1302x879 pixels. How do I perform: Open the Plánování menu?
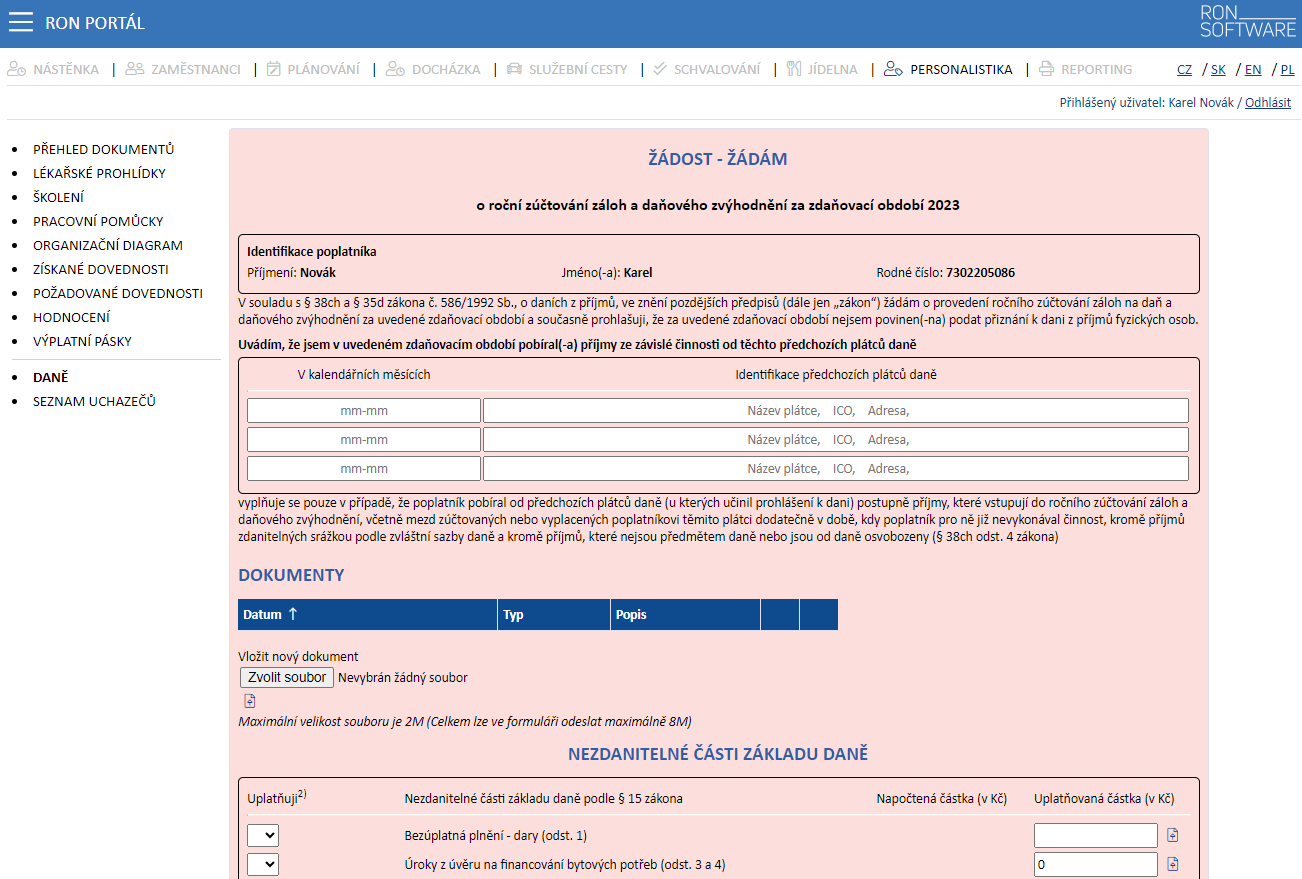(x=323, y=69)
